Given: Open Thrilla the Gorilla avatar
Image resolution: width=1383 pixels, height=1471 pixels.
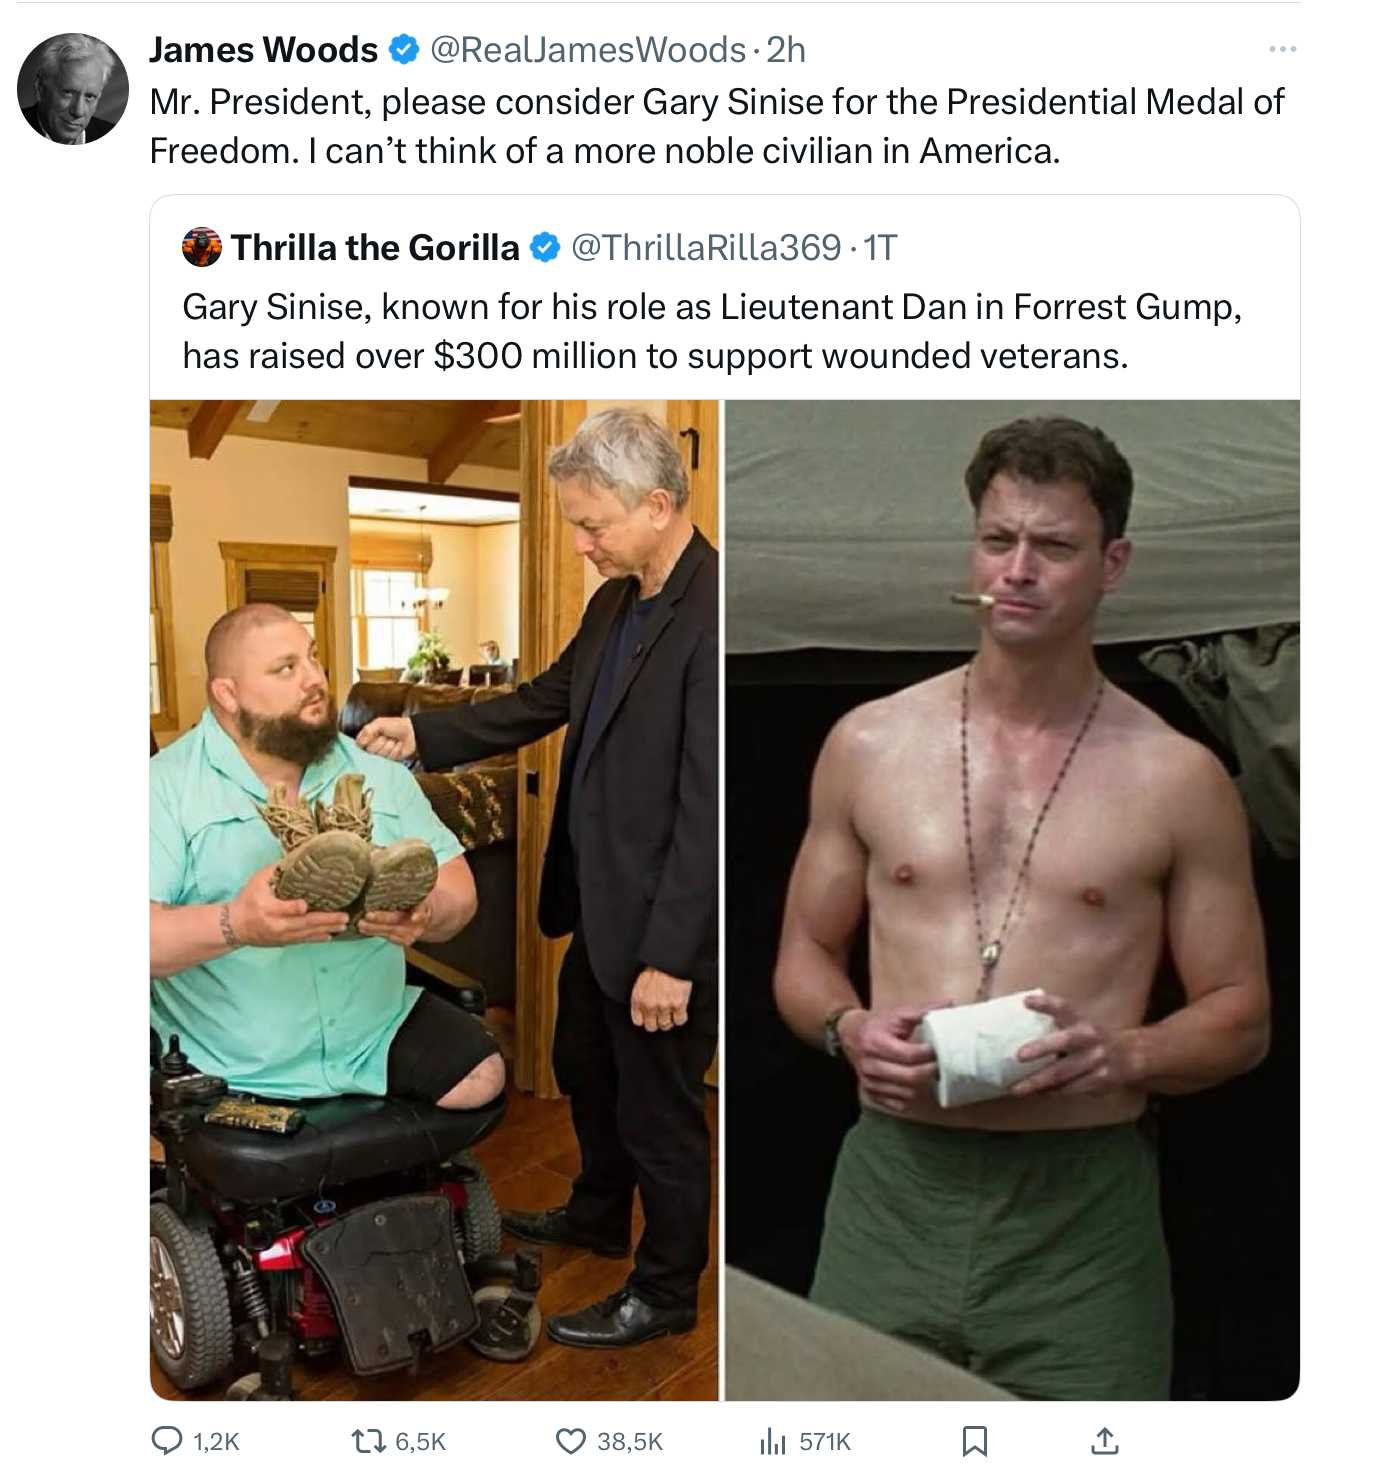Looking at the screenshot, I should (x=202, y=247).
